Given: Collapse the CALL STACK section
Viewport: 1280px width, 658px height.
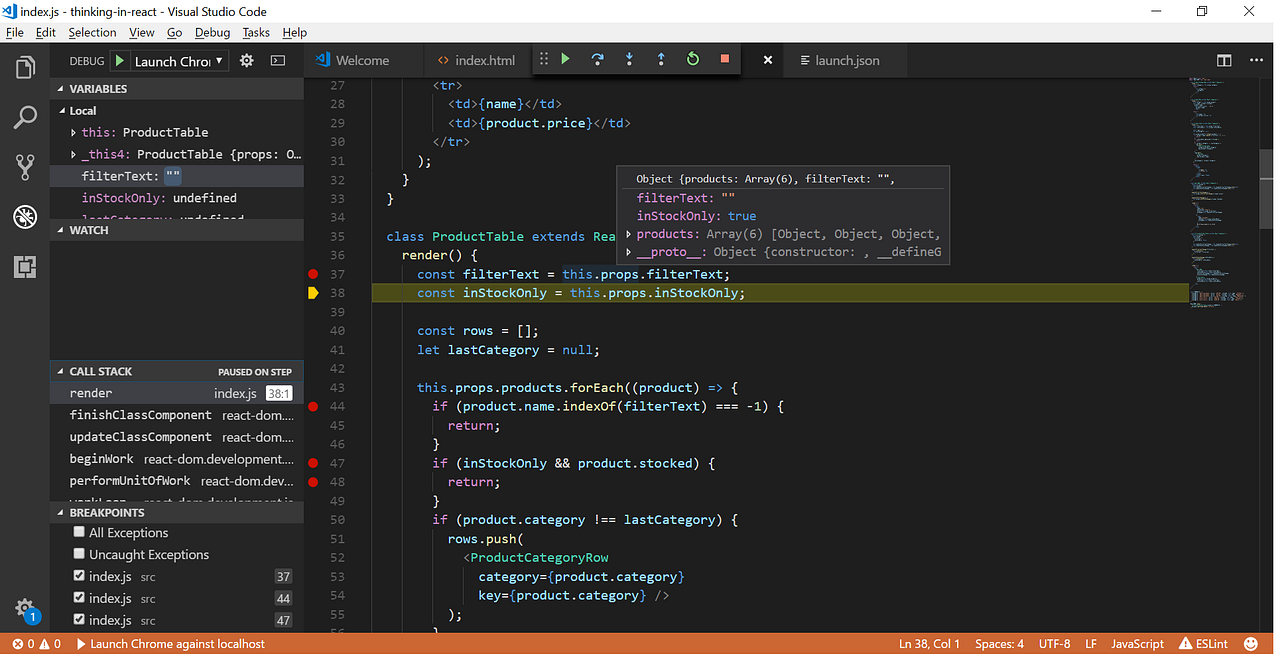Looking at the screenshot, I should pos(177,371).
